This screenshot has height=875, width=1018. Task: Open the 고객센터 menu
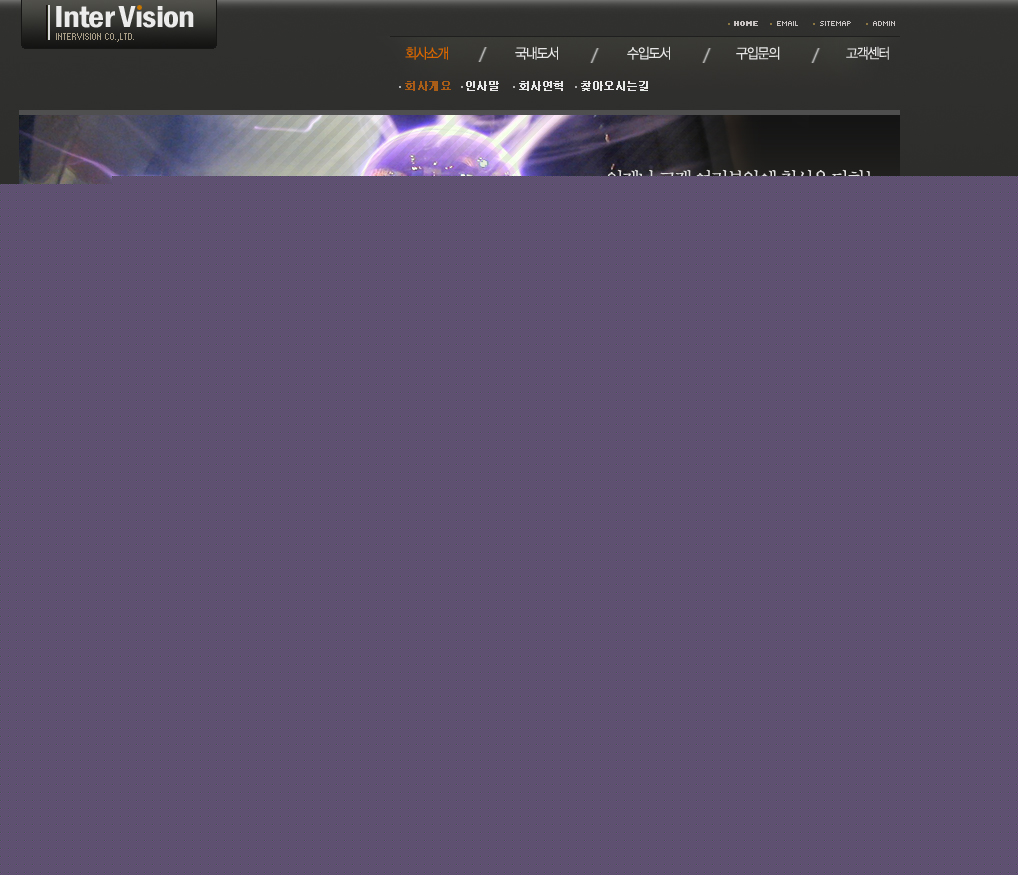click(867, 54)
